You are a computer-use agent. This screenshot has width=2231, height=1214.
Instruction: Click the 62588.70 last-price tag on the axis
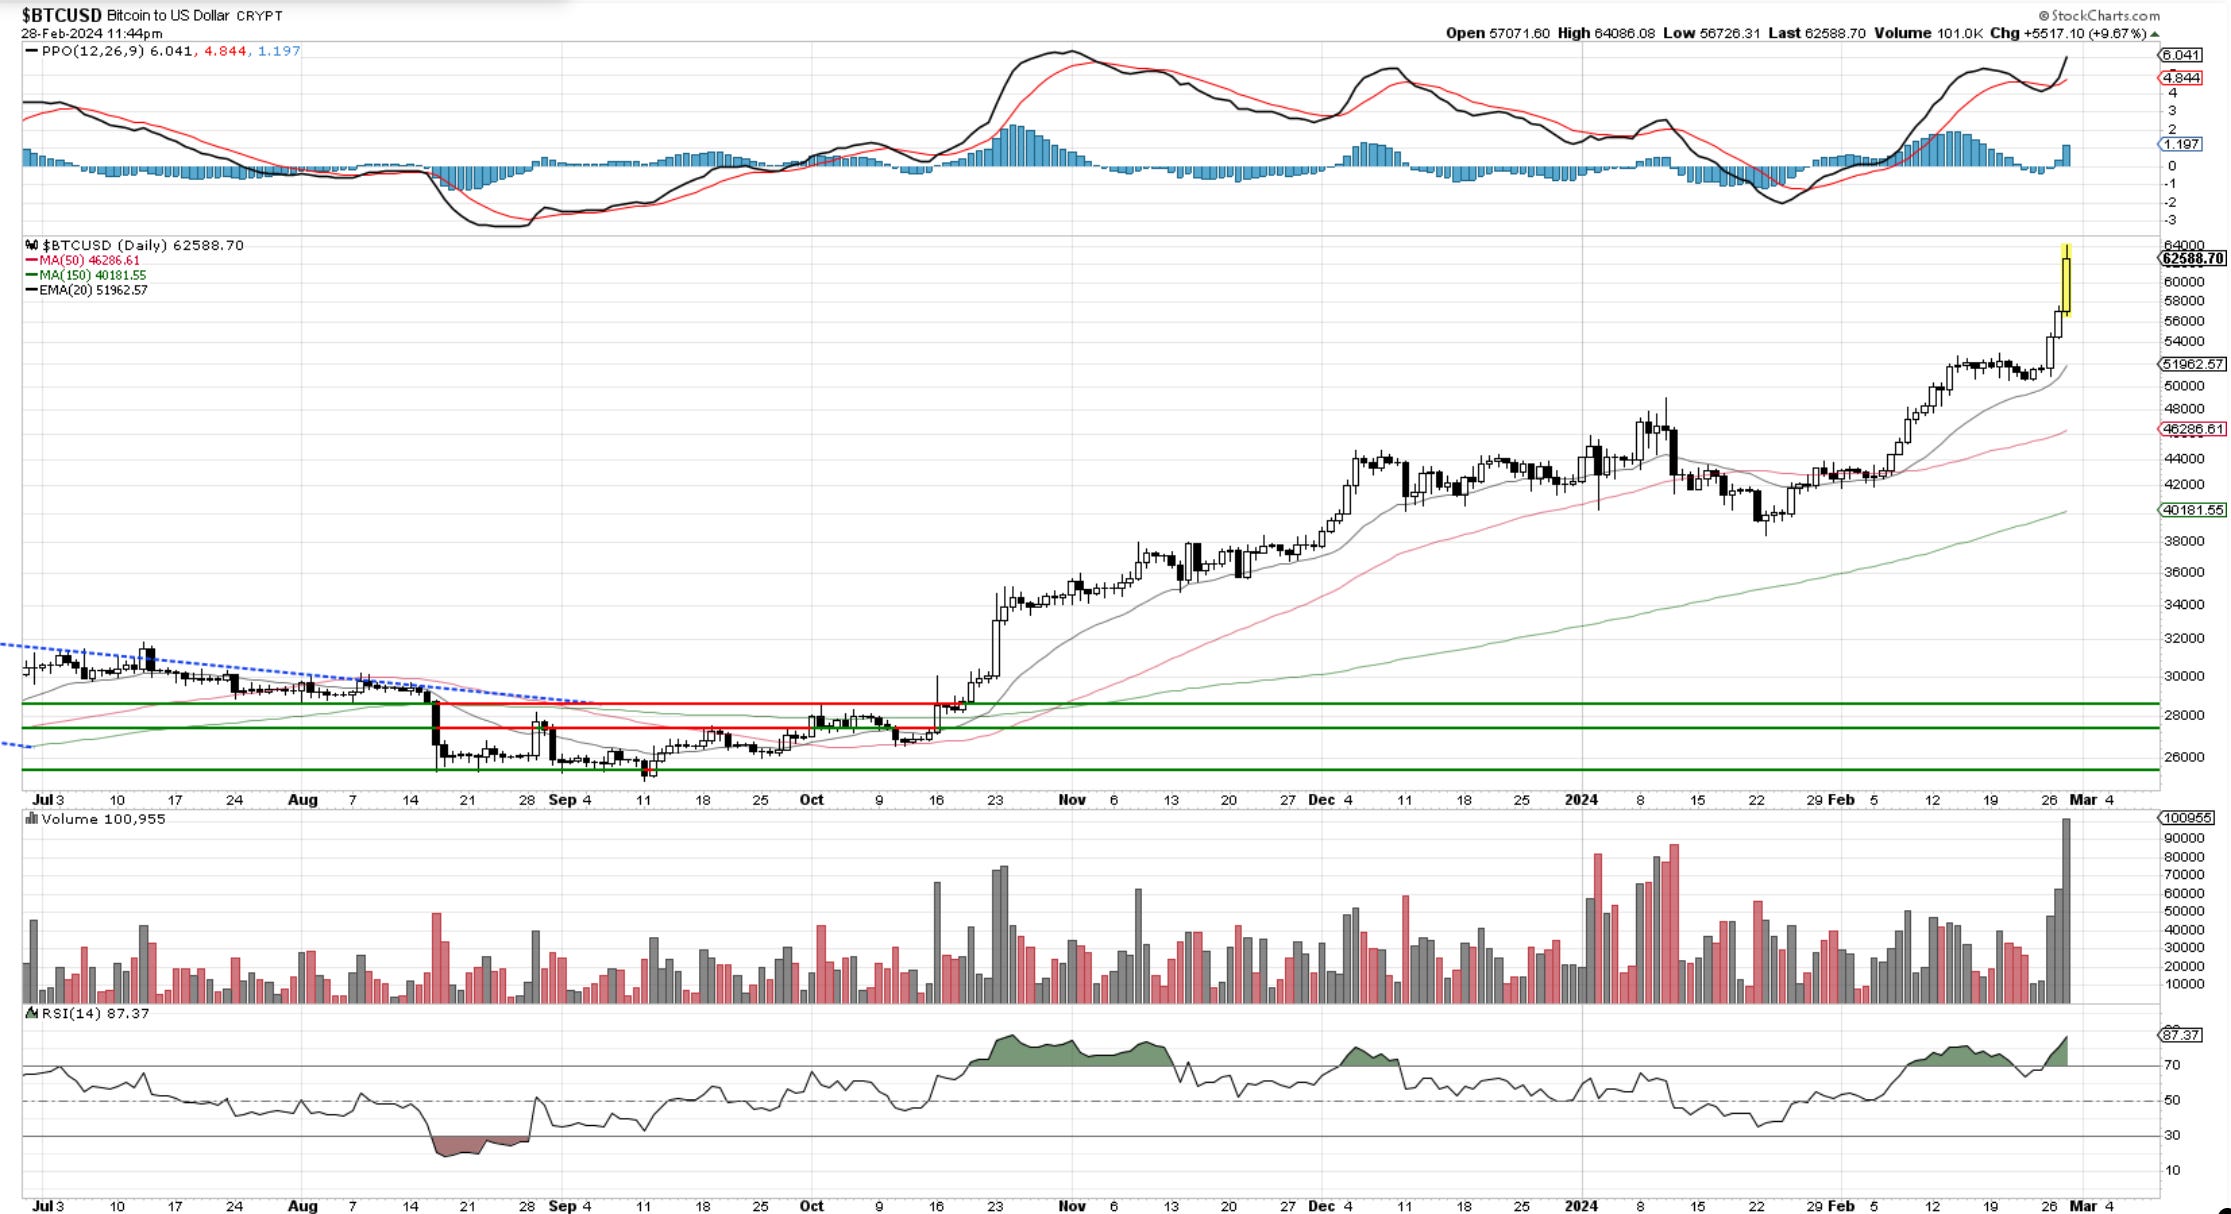tap(2192, 259)
